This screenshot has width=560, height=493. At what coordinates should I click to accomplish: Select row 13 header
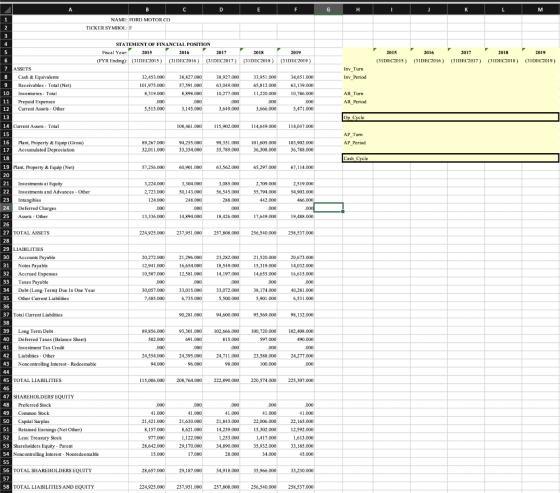[6, 118]
